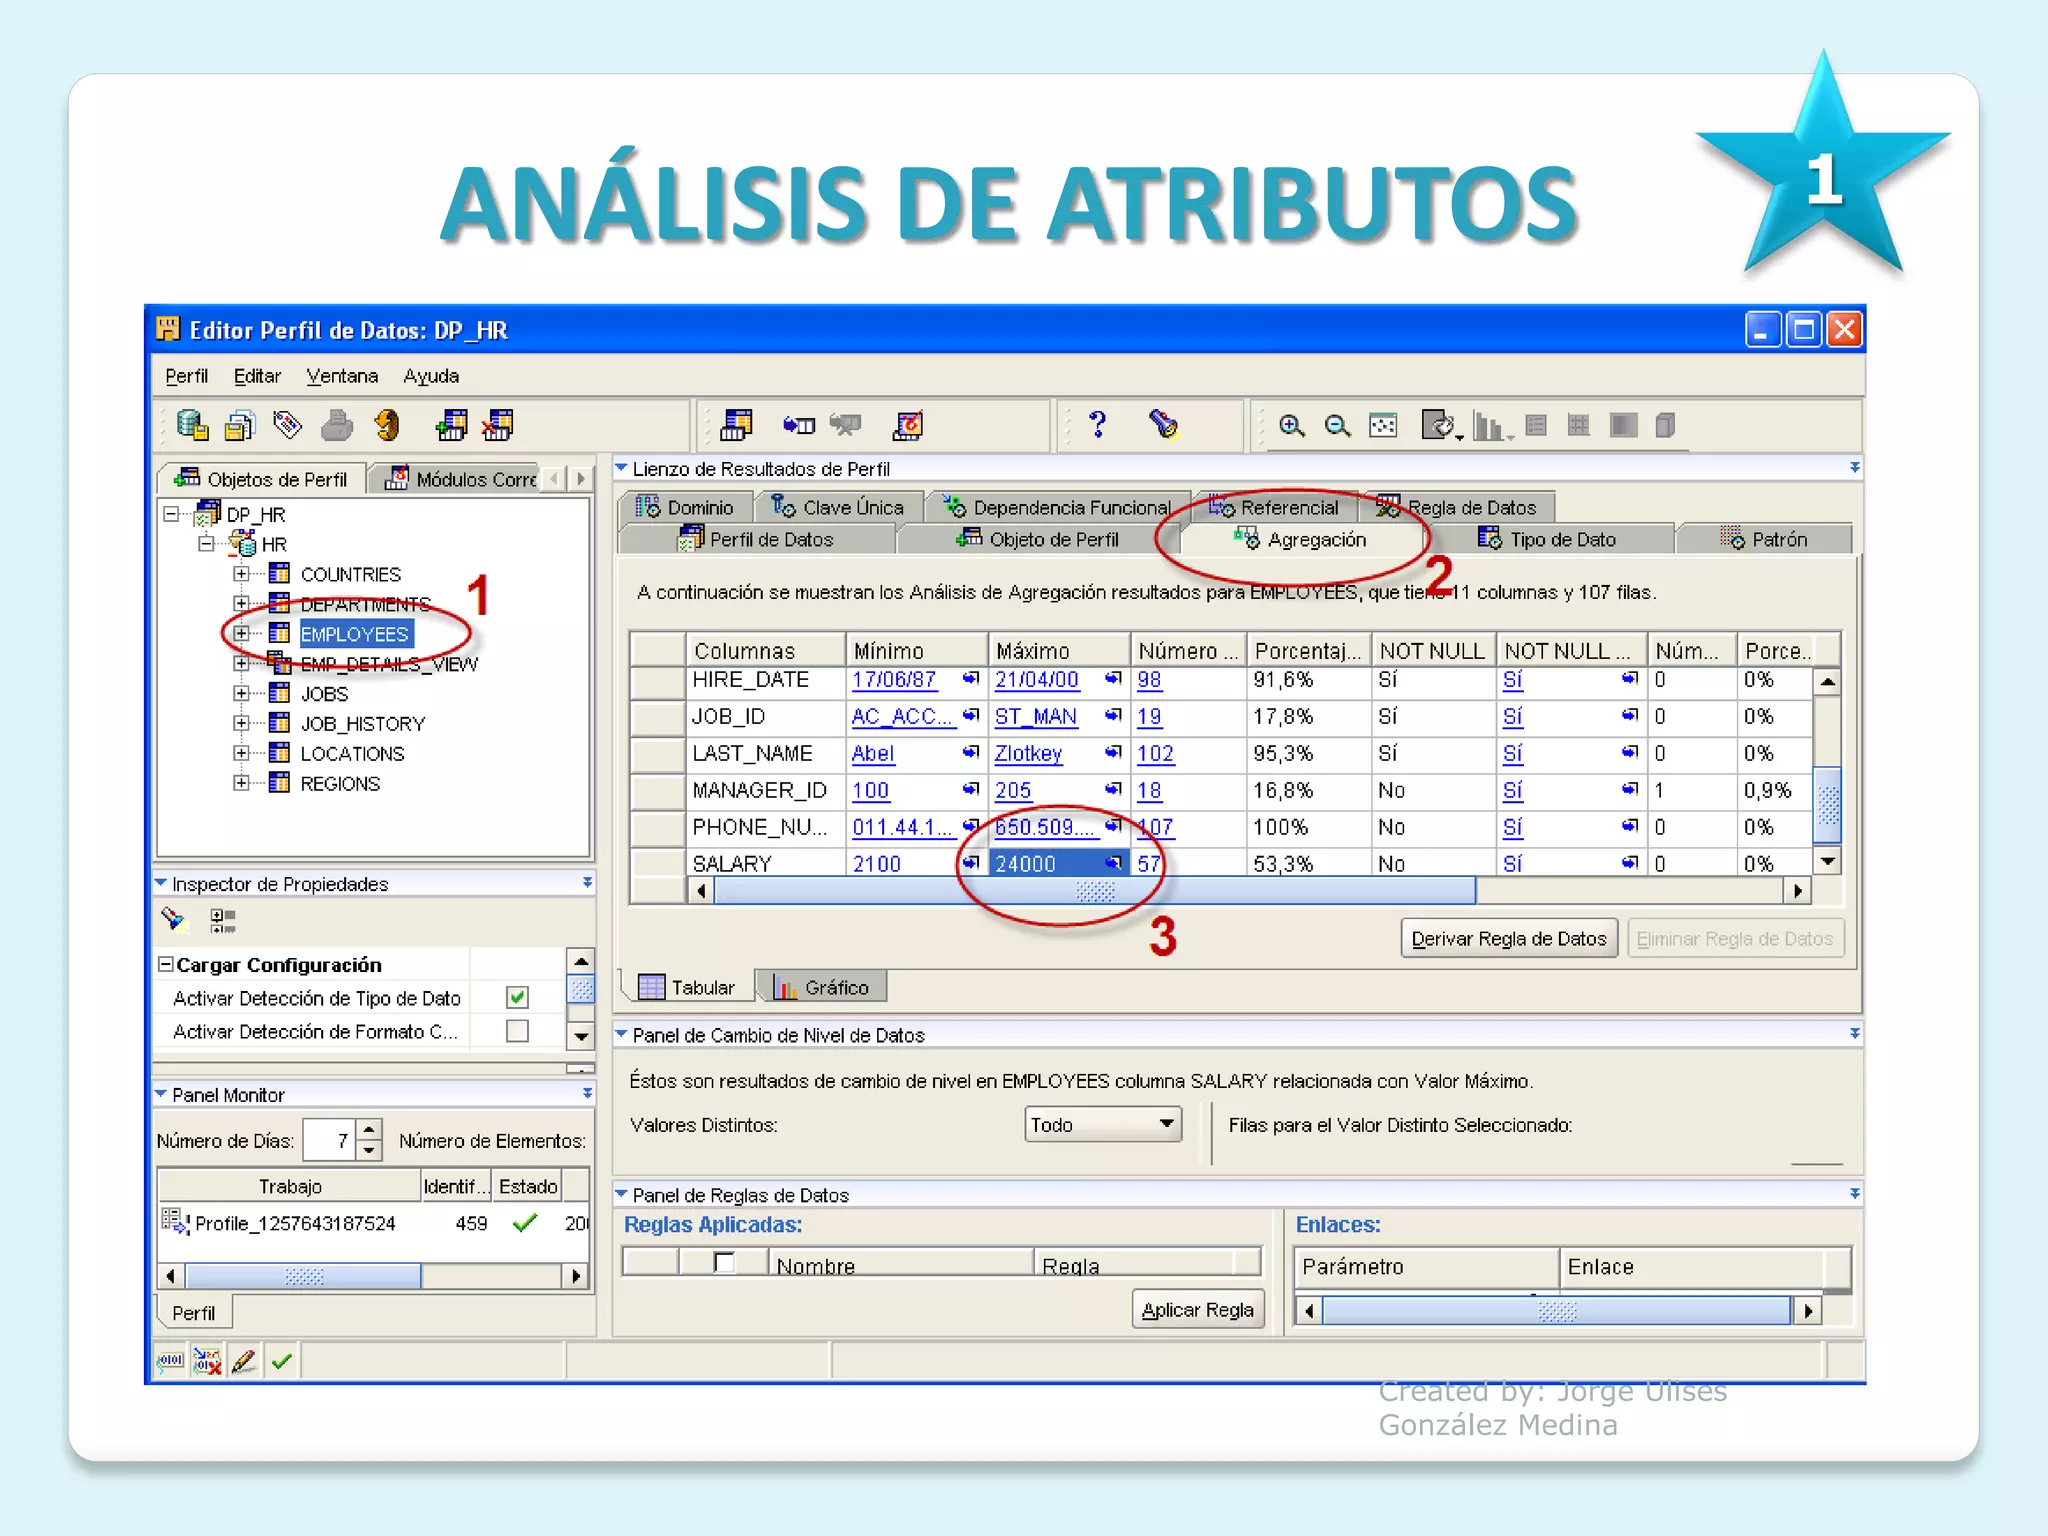
Task: Click the zoom out magnifier icon
Action: (x=1337, y=426)
